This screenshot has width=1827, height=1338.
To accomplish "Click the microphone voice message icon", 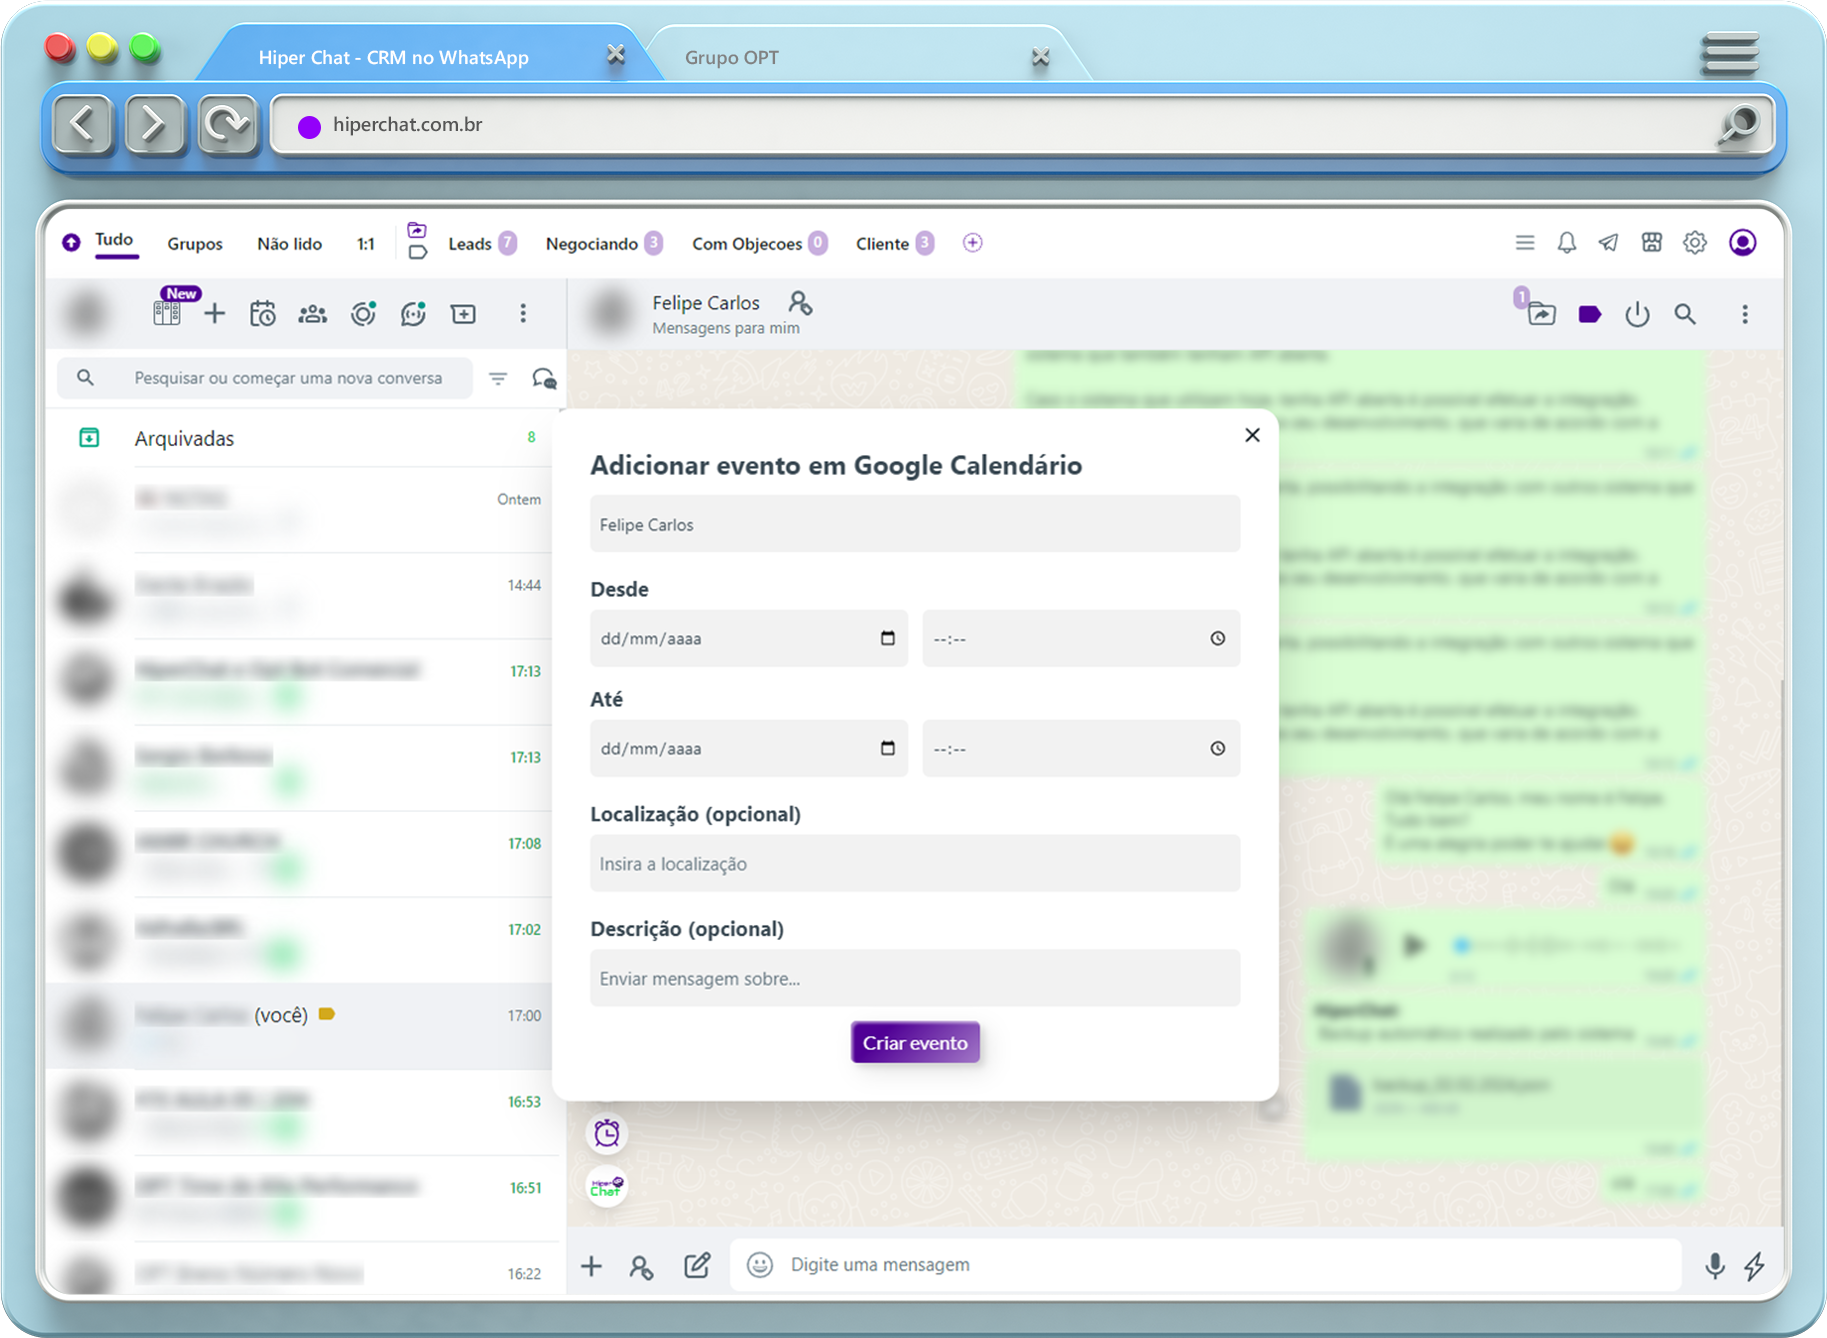I will click(x=1714, y=1265).
